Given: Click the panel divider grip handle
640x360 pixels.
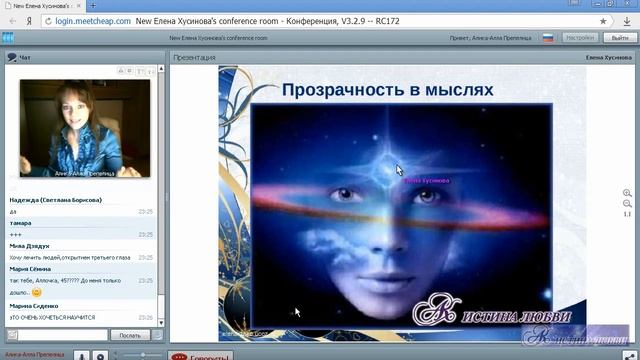Looking at the screenshot, I should coord(167,197).
